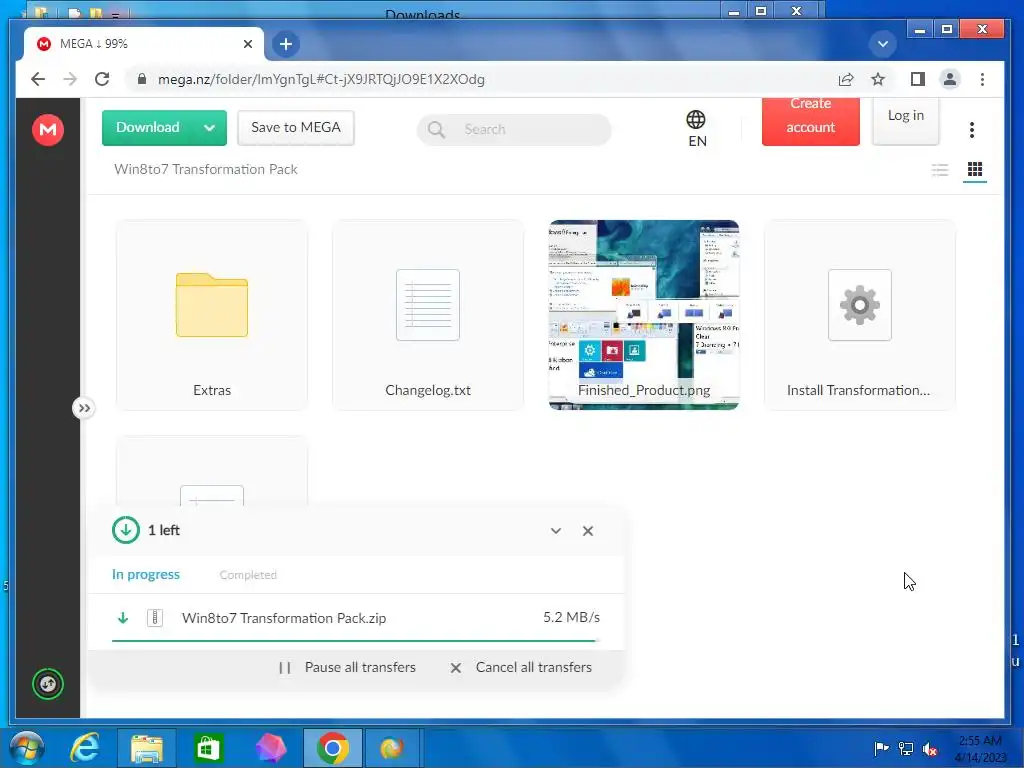
Task: Click the muted volume tray icon
Action: (930, 748)
